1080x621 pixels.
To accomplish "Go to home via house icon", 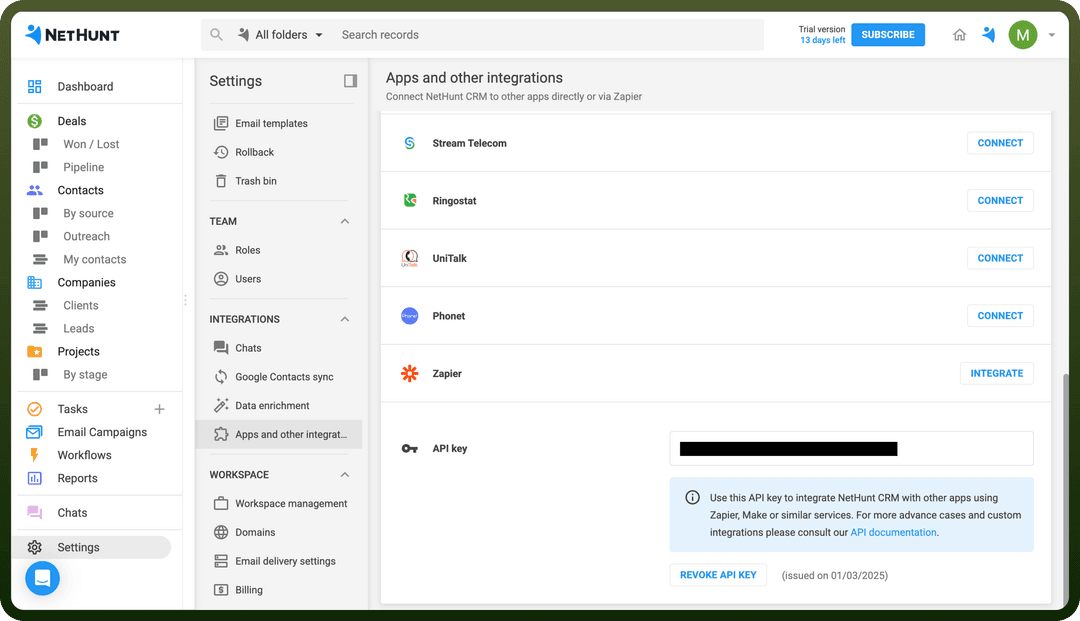I will click(959, 34).
